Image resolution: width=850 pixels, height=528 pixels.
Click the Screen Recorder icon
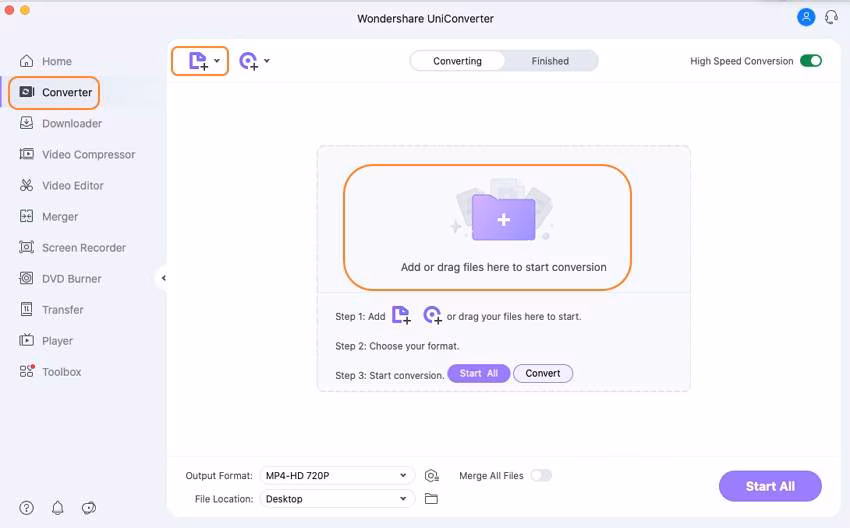tap(26, 247)
